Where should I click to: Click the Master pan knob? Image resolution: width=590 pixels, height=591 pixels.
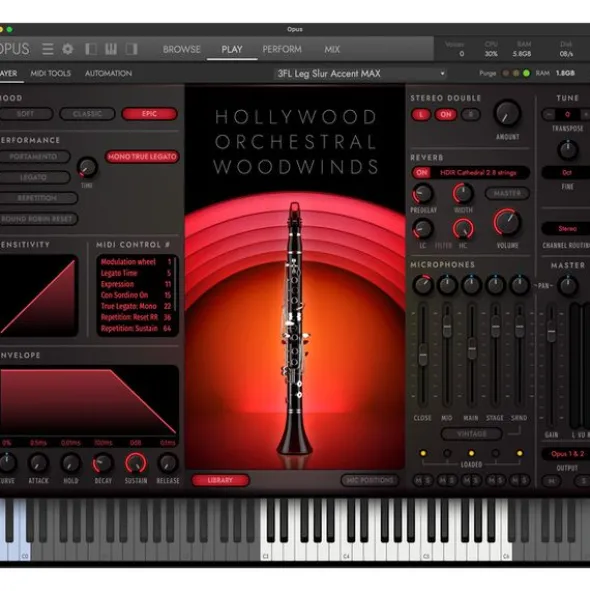tap(567, 286)
